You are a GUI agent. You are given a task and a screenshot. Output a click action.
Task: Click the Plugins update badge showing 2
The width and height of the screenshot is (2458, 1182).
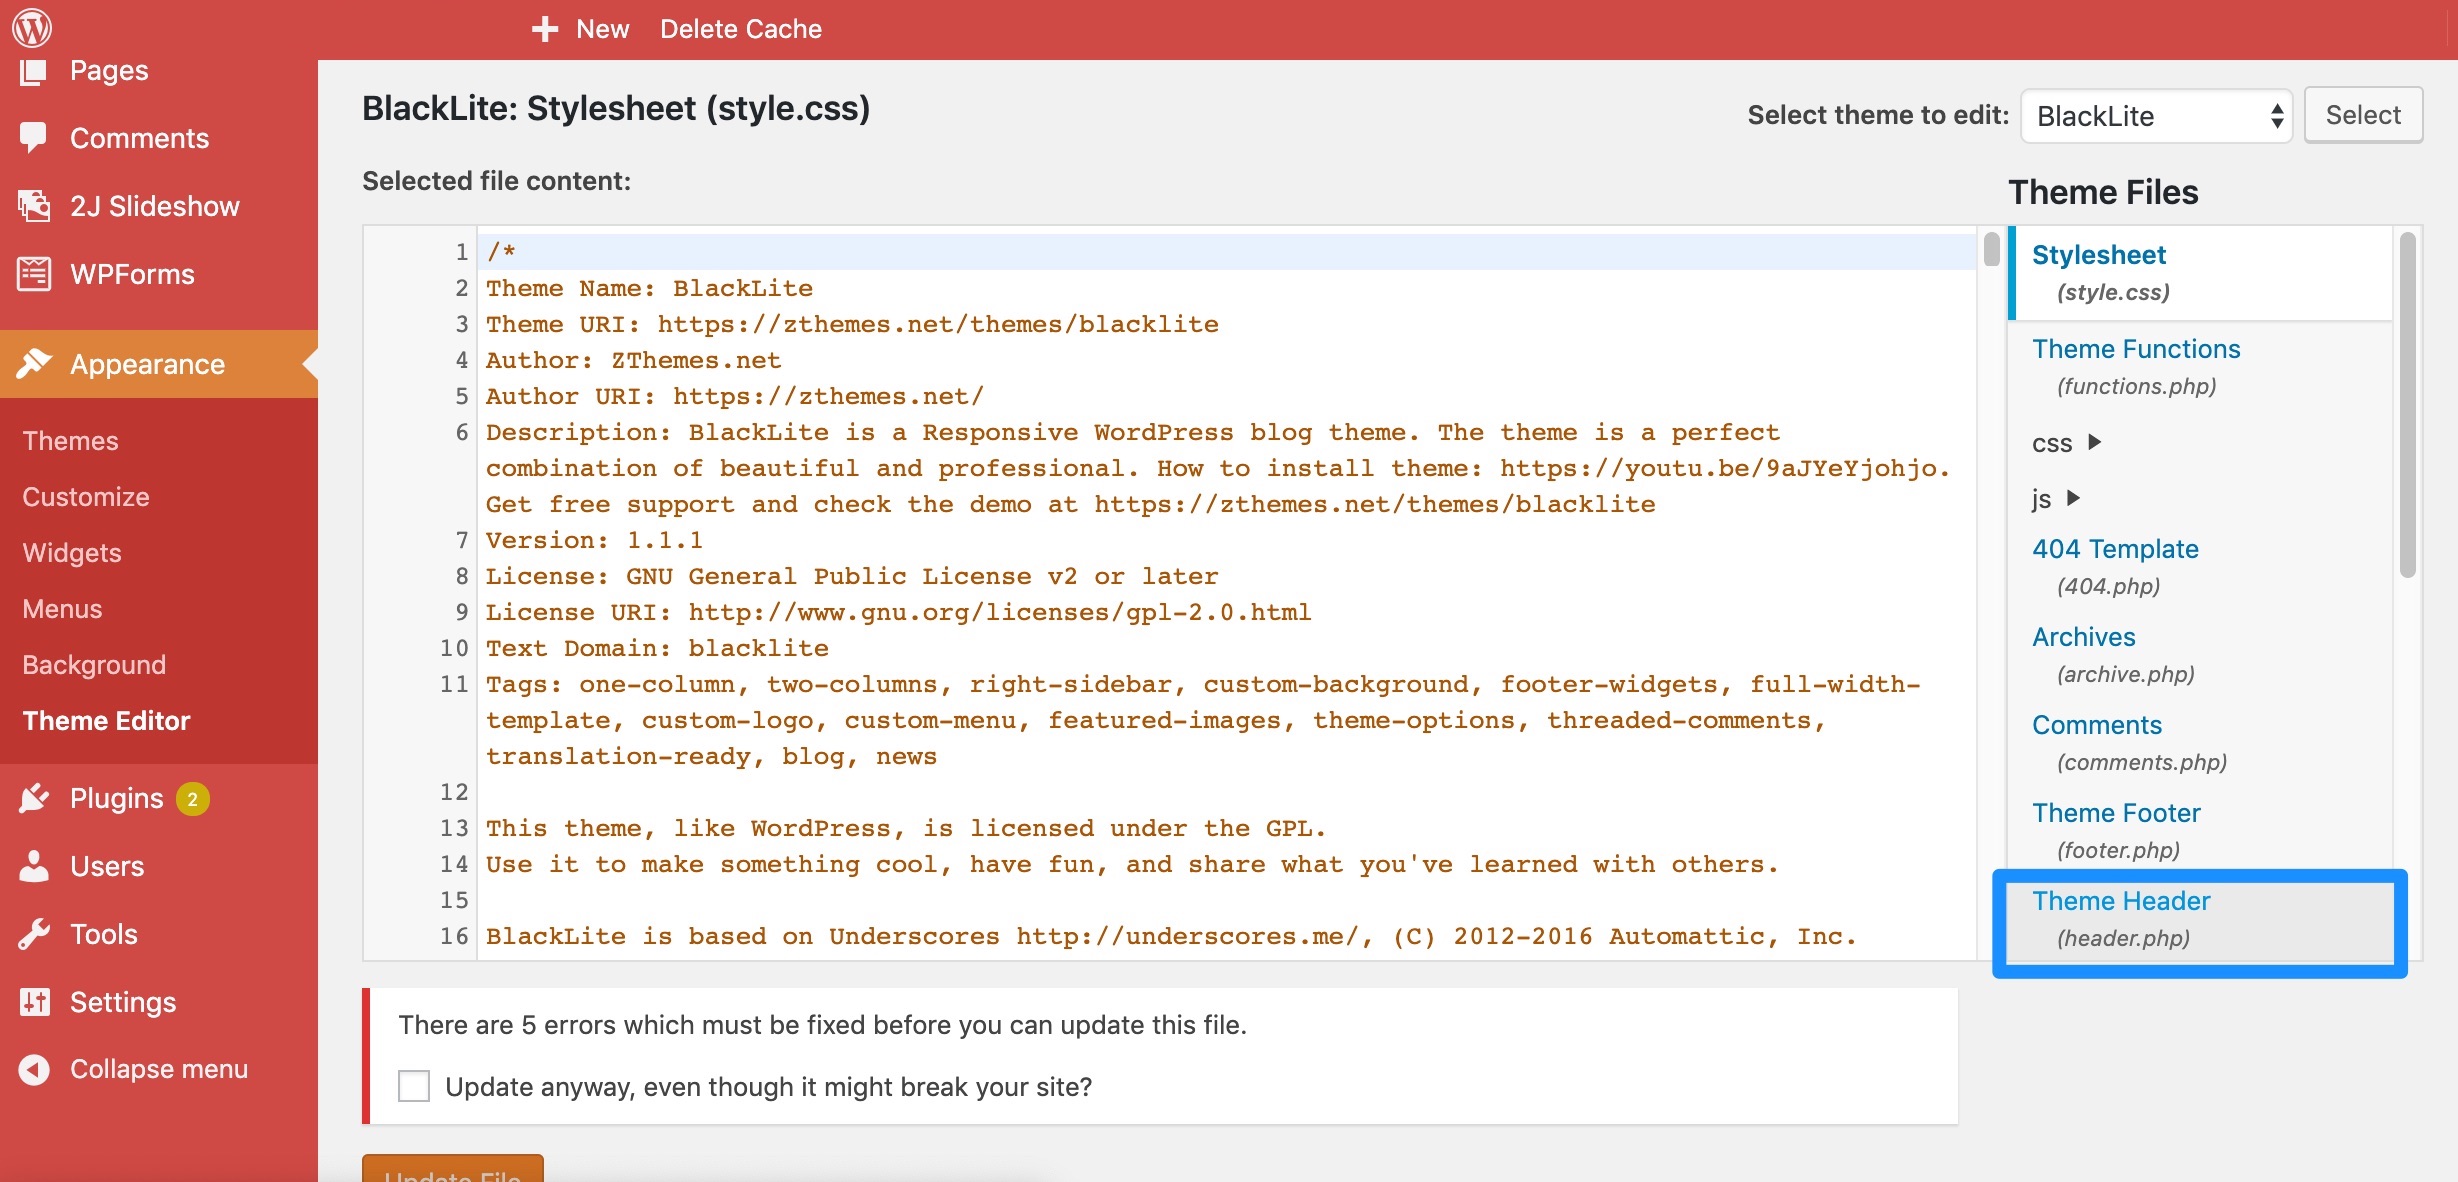point(193,799)
